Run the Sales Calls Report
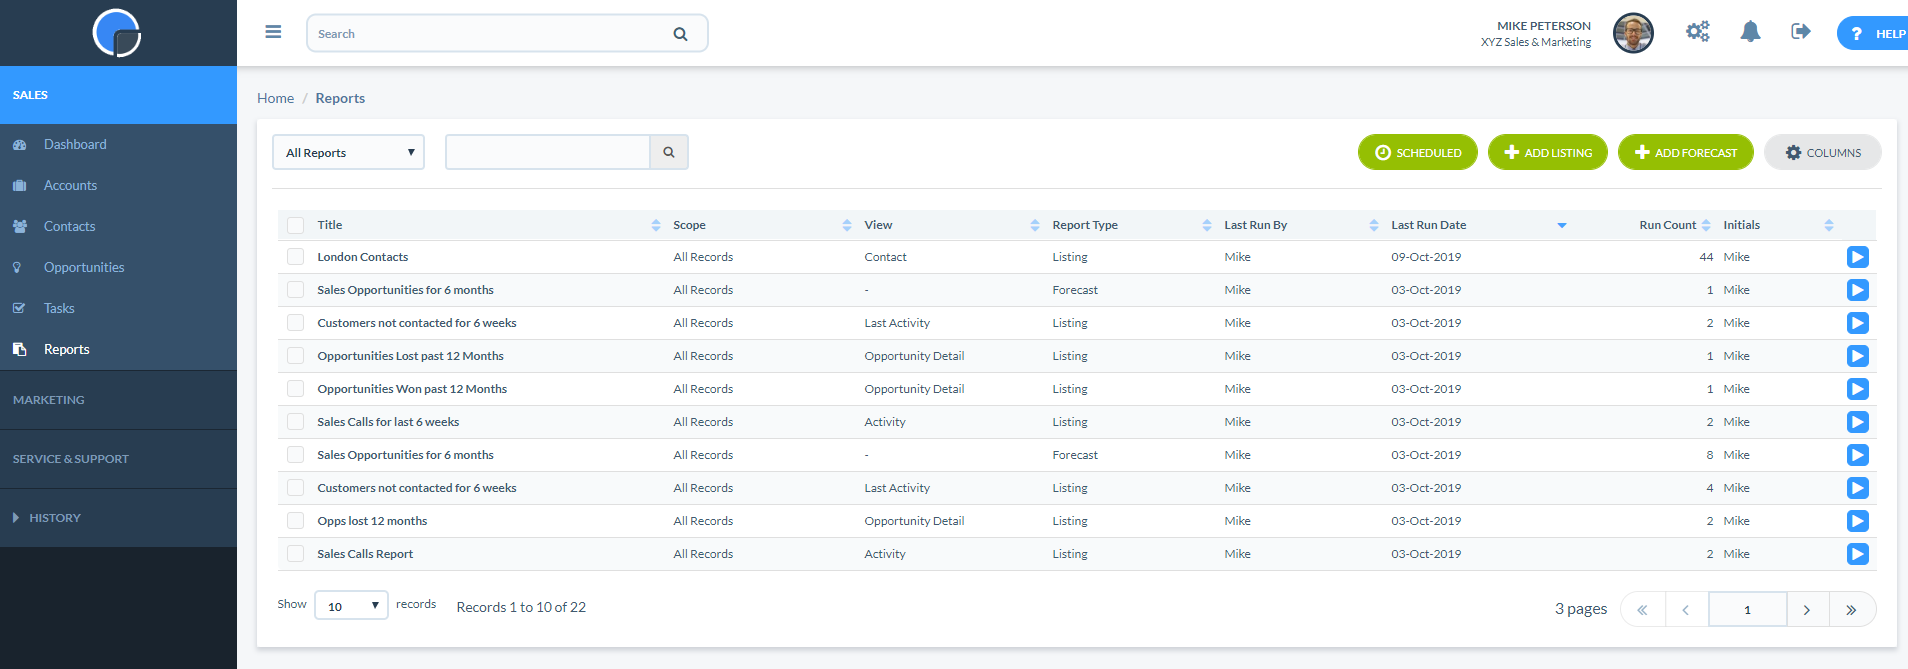Viewport: 1908px width, 669px height. click(x=1858, y=554)
